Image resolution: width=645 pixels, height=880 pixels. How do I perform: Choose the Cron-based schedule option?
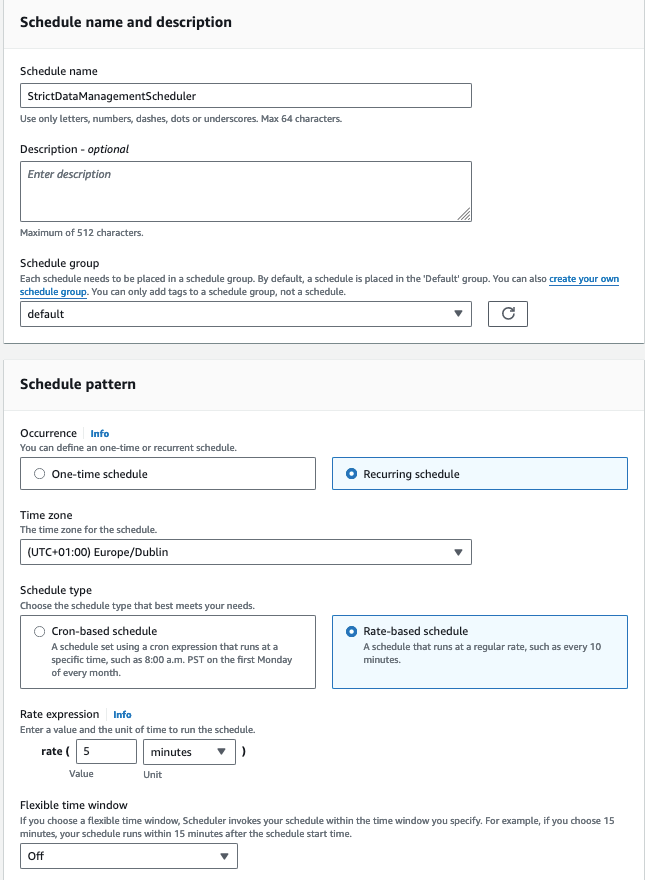(40, 632)
